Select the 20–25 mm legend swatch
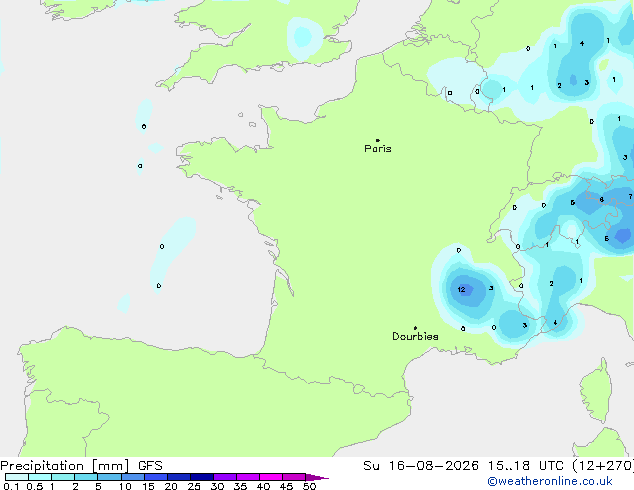 click(x=179, y=477)
